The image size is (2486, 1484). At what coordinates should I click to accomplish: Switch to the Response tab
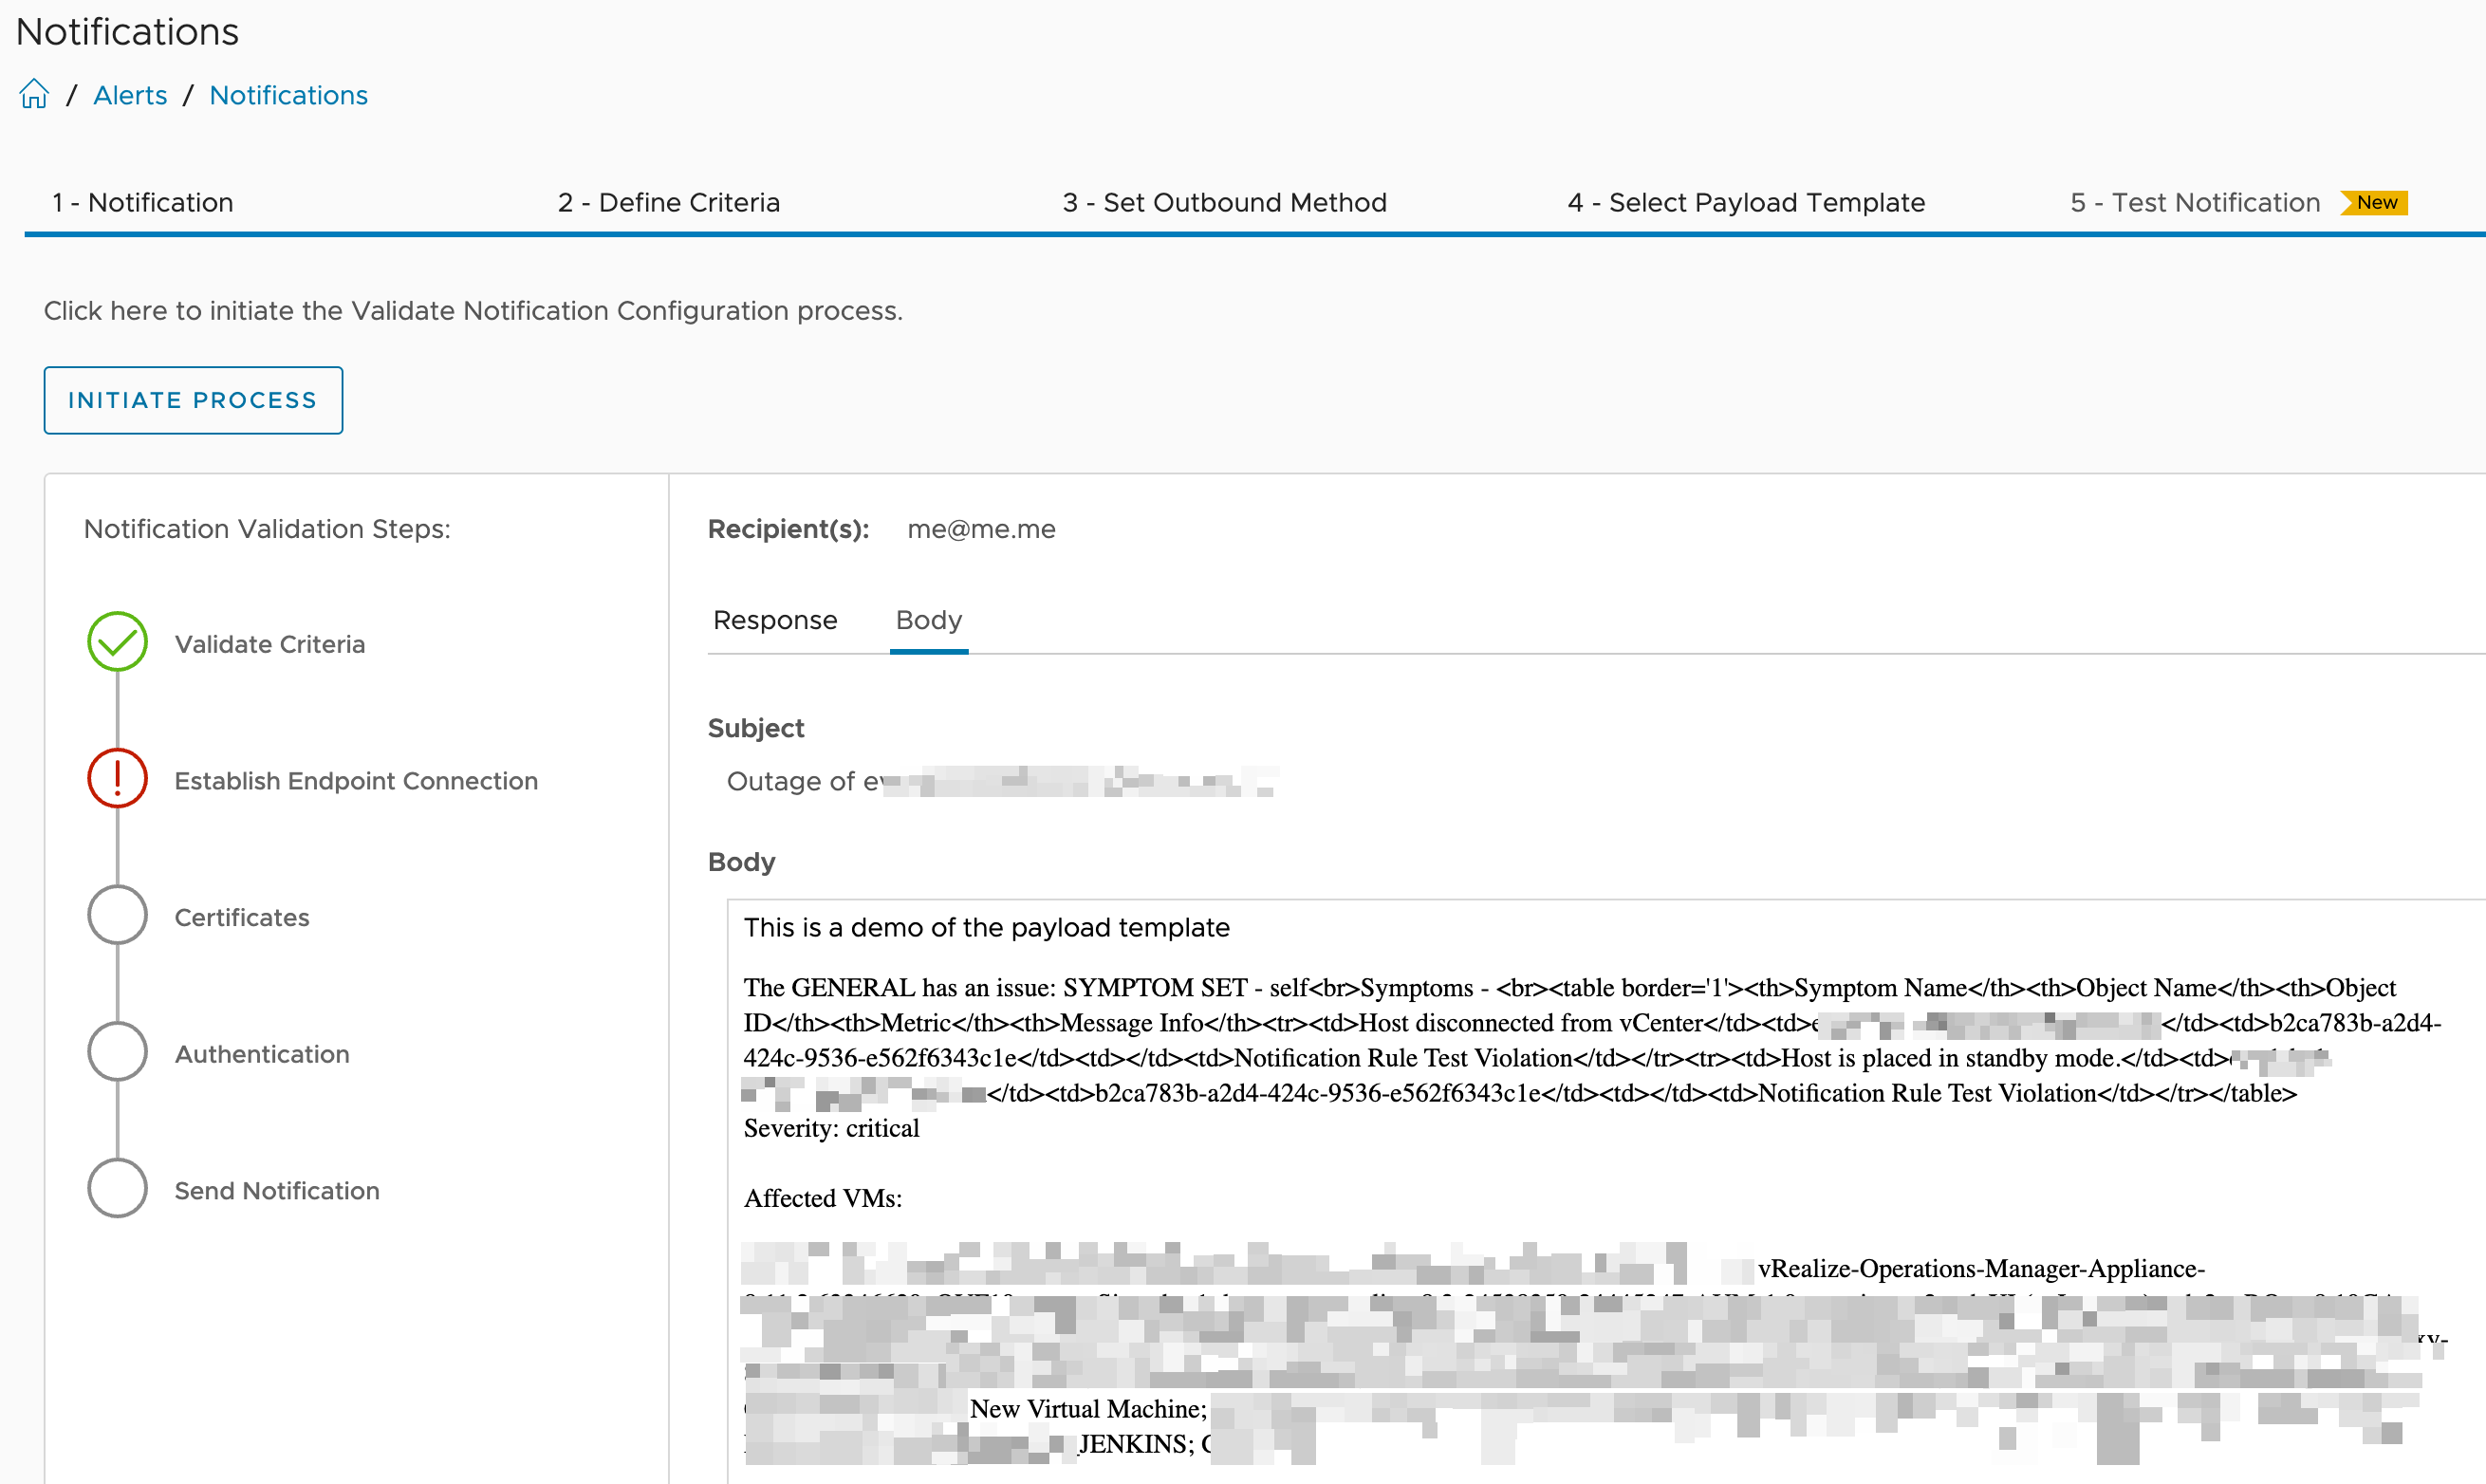(774, 620)
